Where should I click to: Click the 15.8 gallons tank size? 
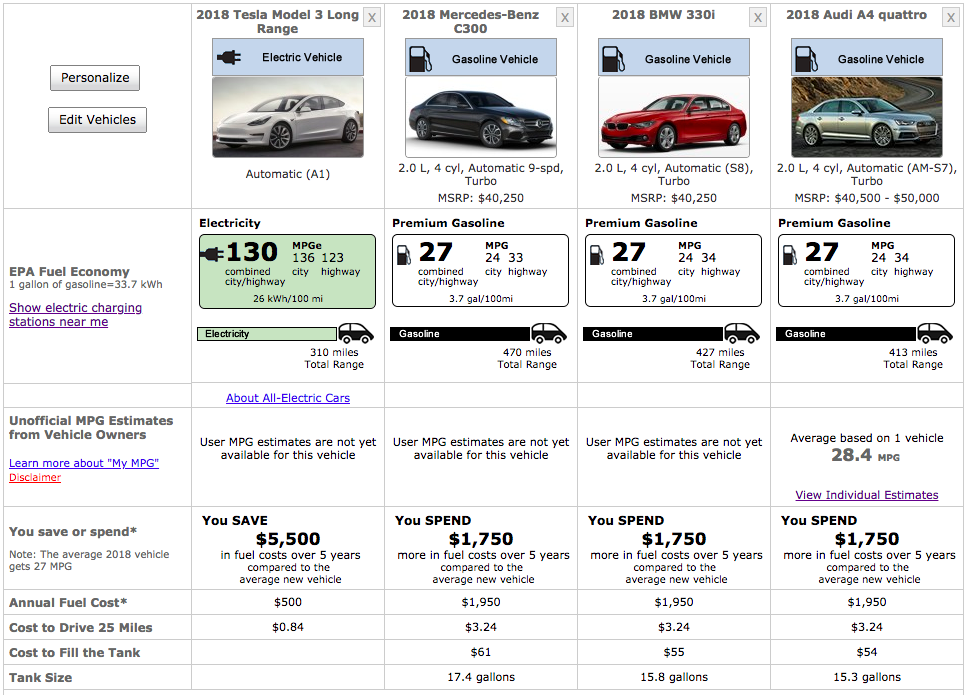point(674,677)
